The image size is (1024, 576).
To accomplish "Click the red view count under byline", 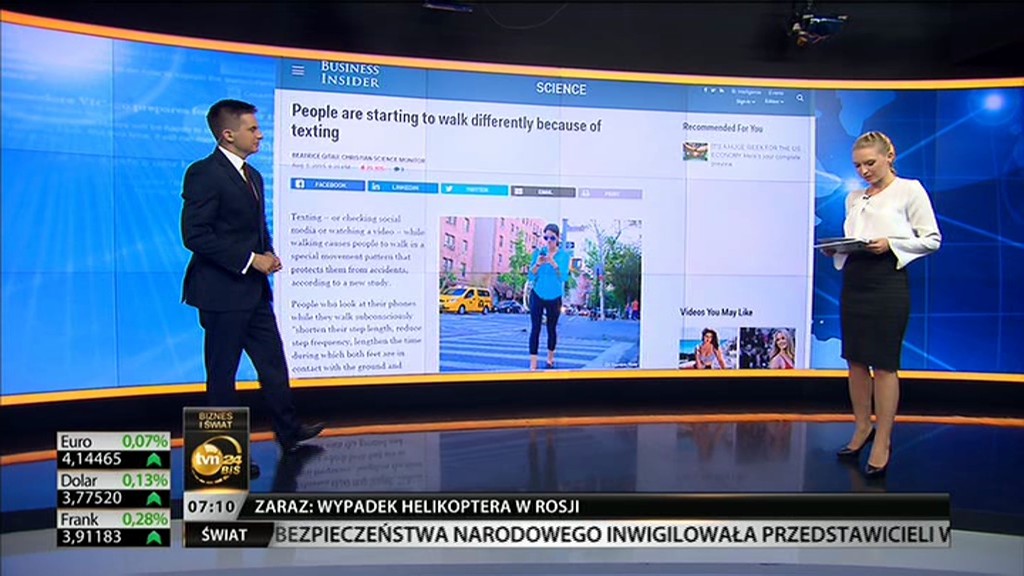I will pyautogui.click(x=374, y=168).
